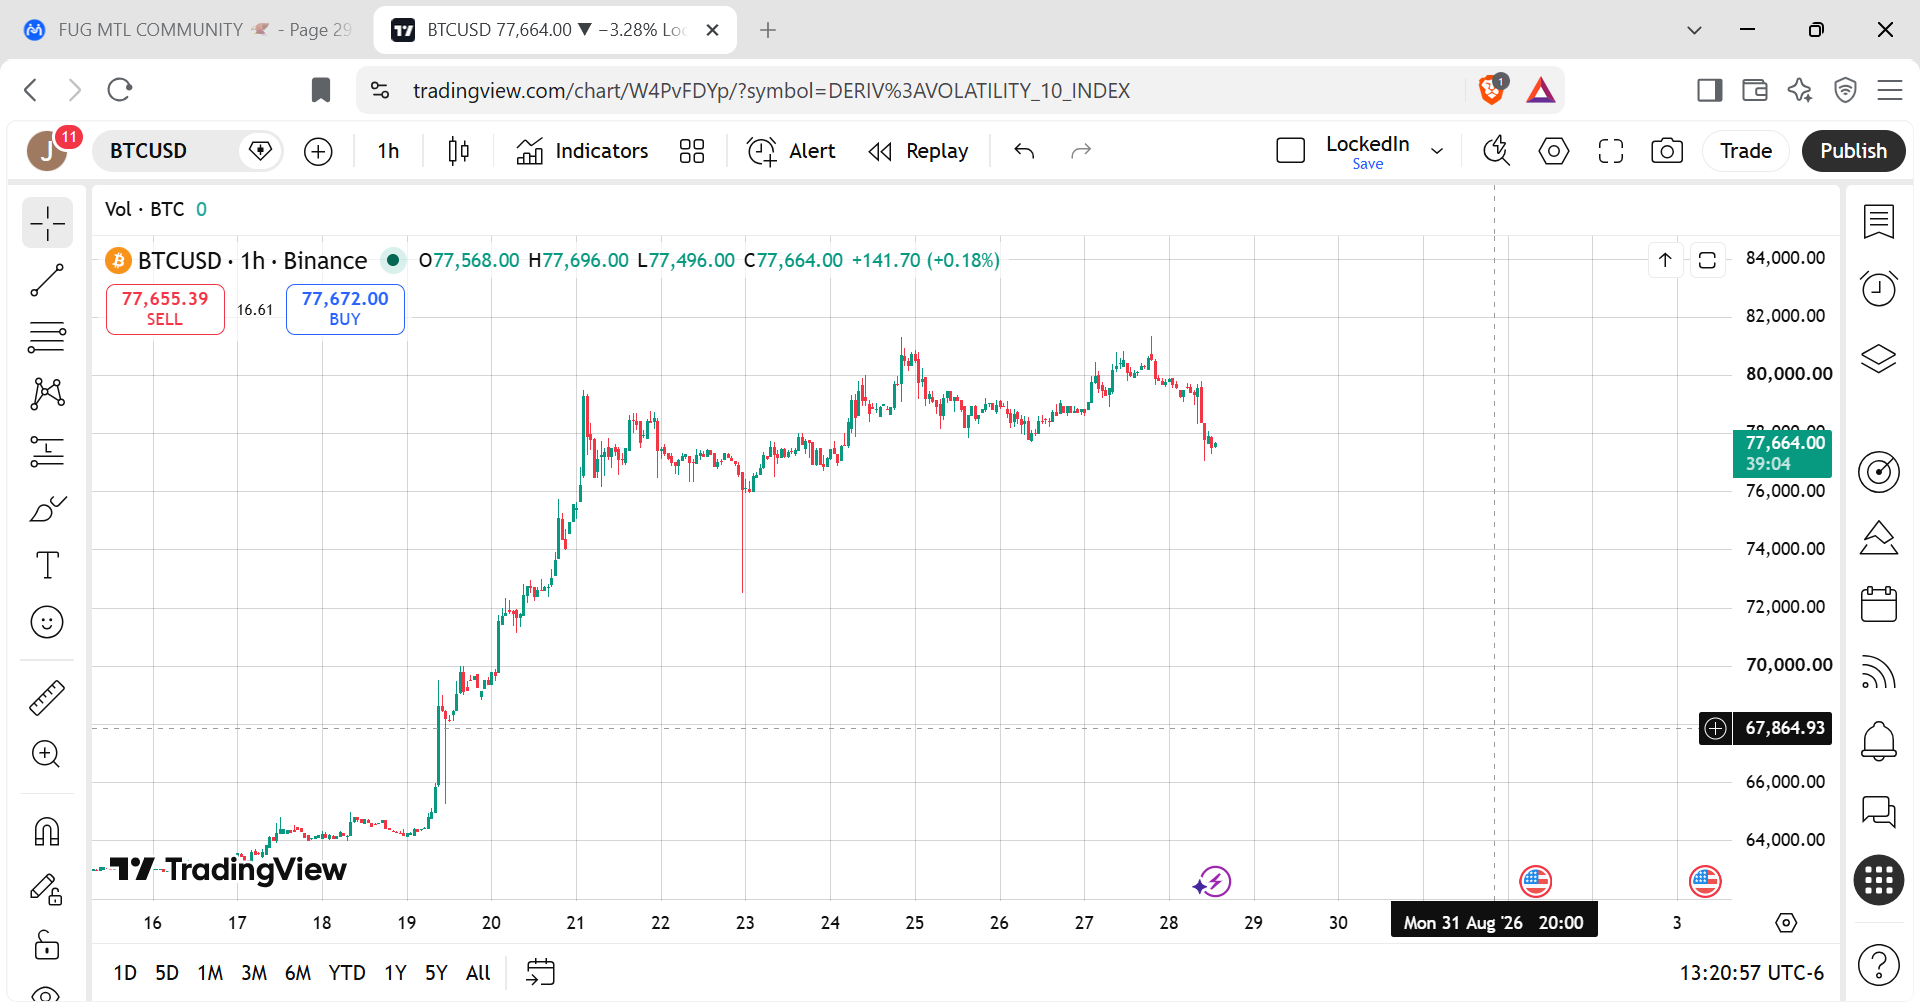Open the 1h timeframe dropdown
Viewport: 1920px width, 1008px height.
[388, 151]
